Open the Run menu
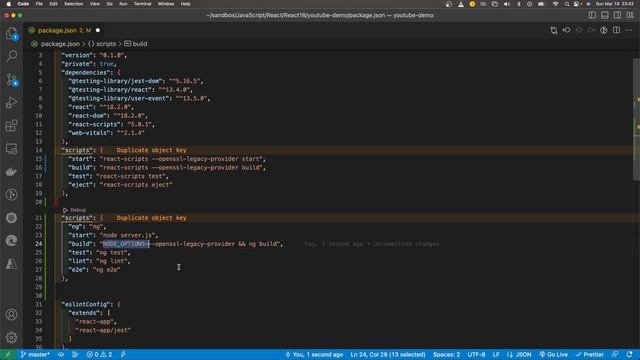Image resolution: width=640 pixels, height=360 pixels. 123,4
